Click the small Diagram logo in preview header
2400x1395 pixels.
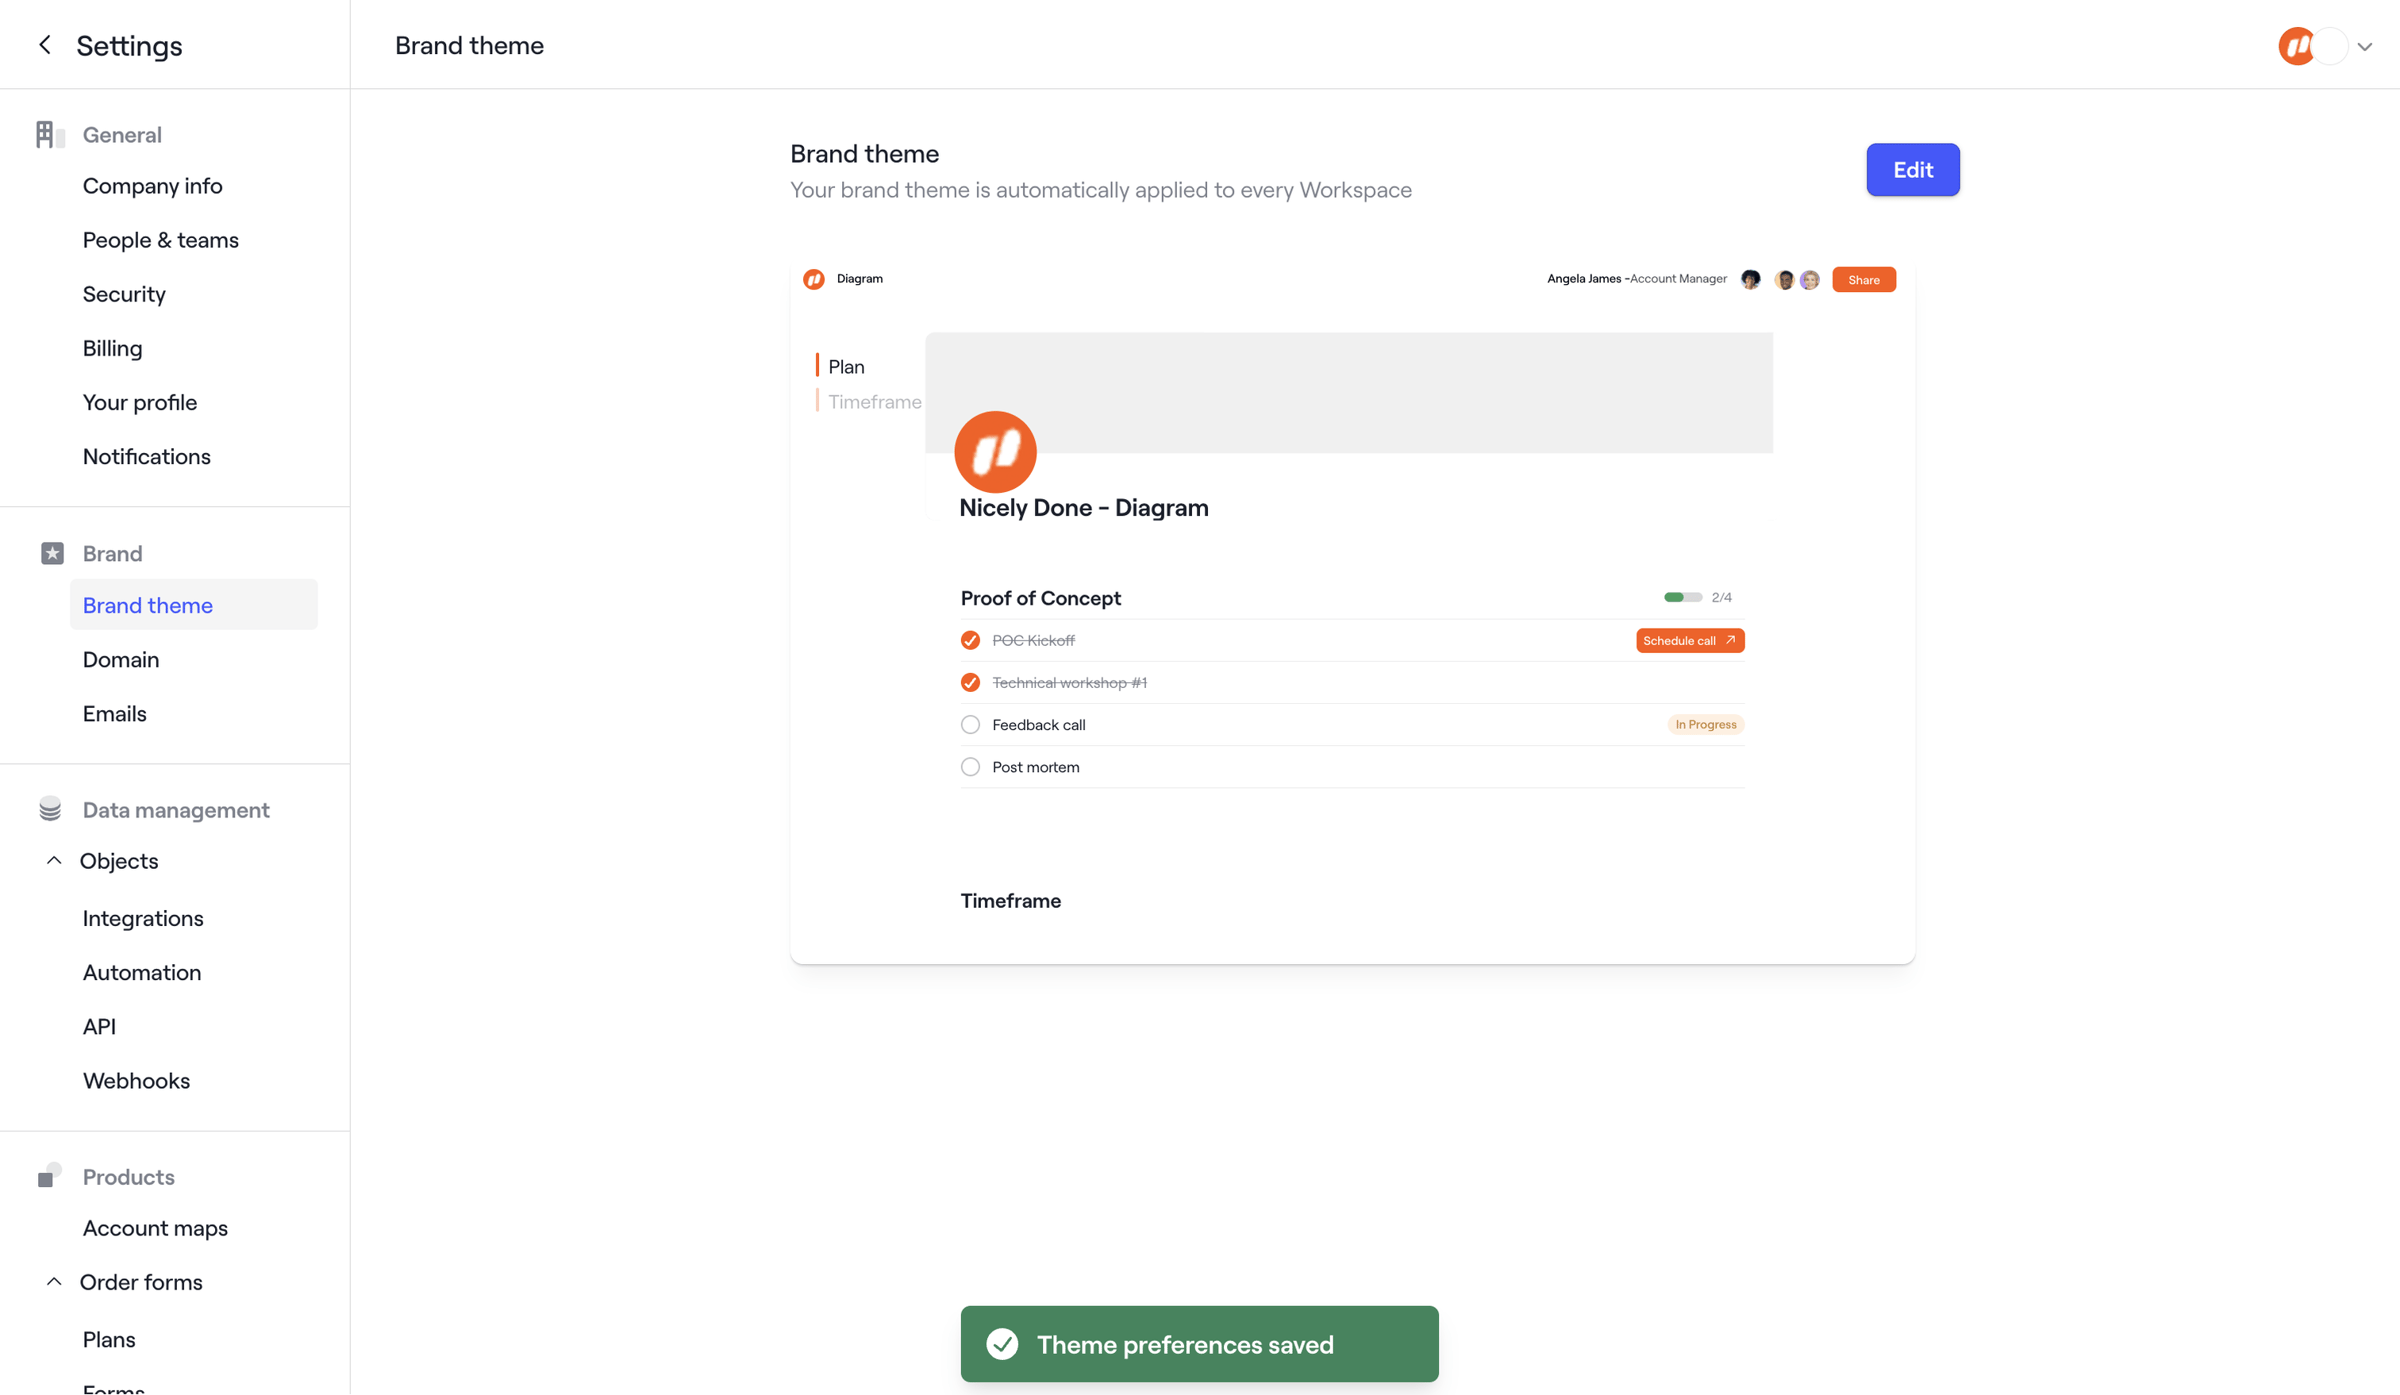click(814, 279)
